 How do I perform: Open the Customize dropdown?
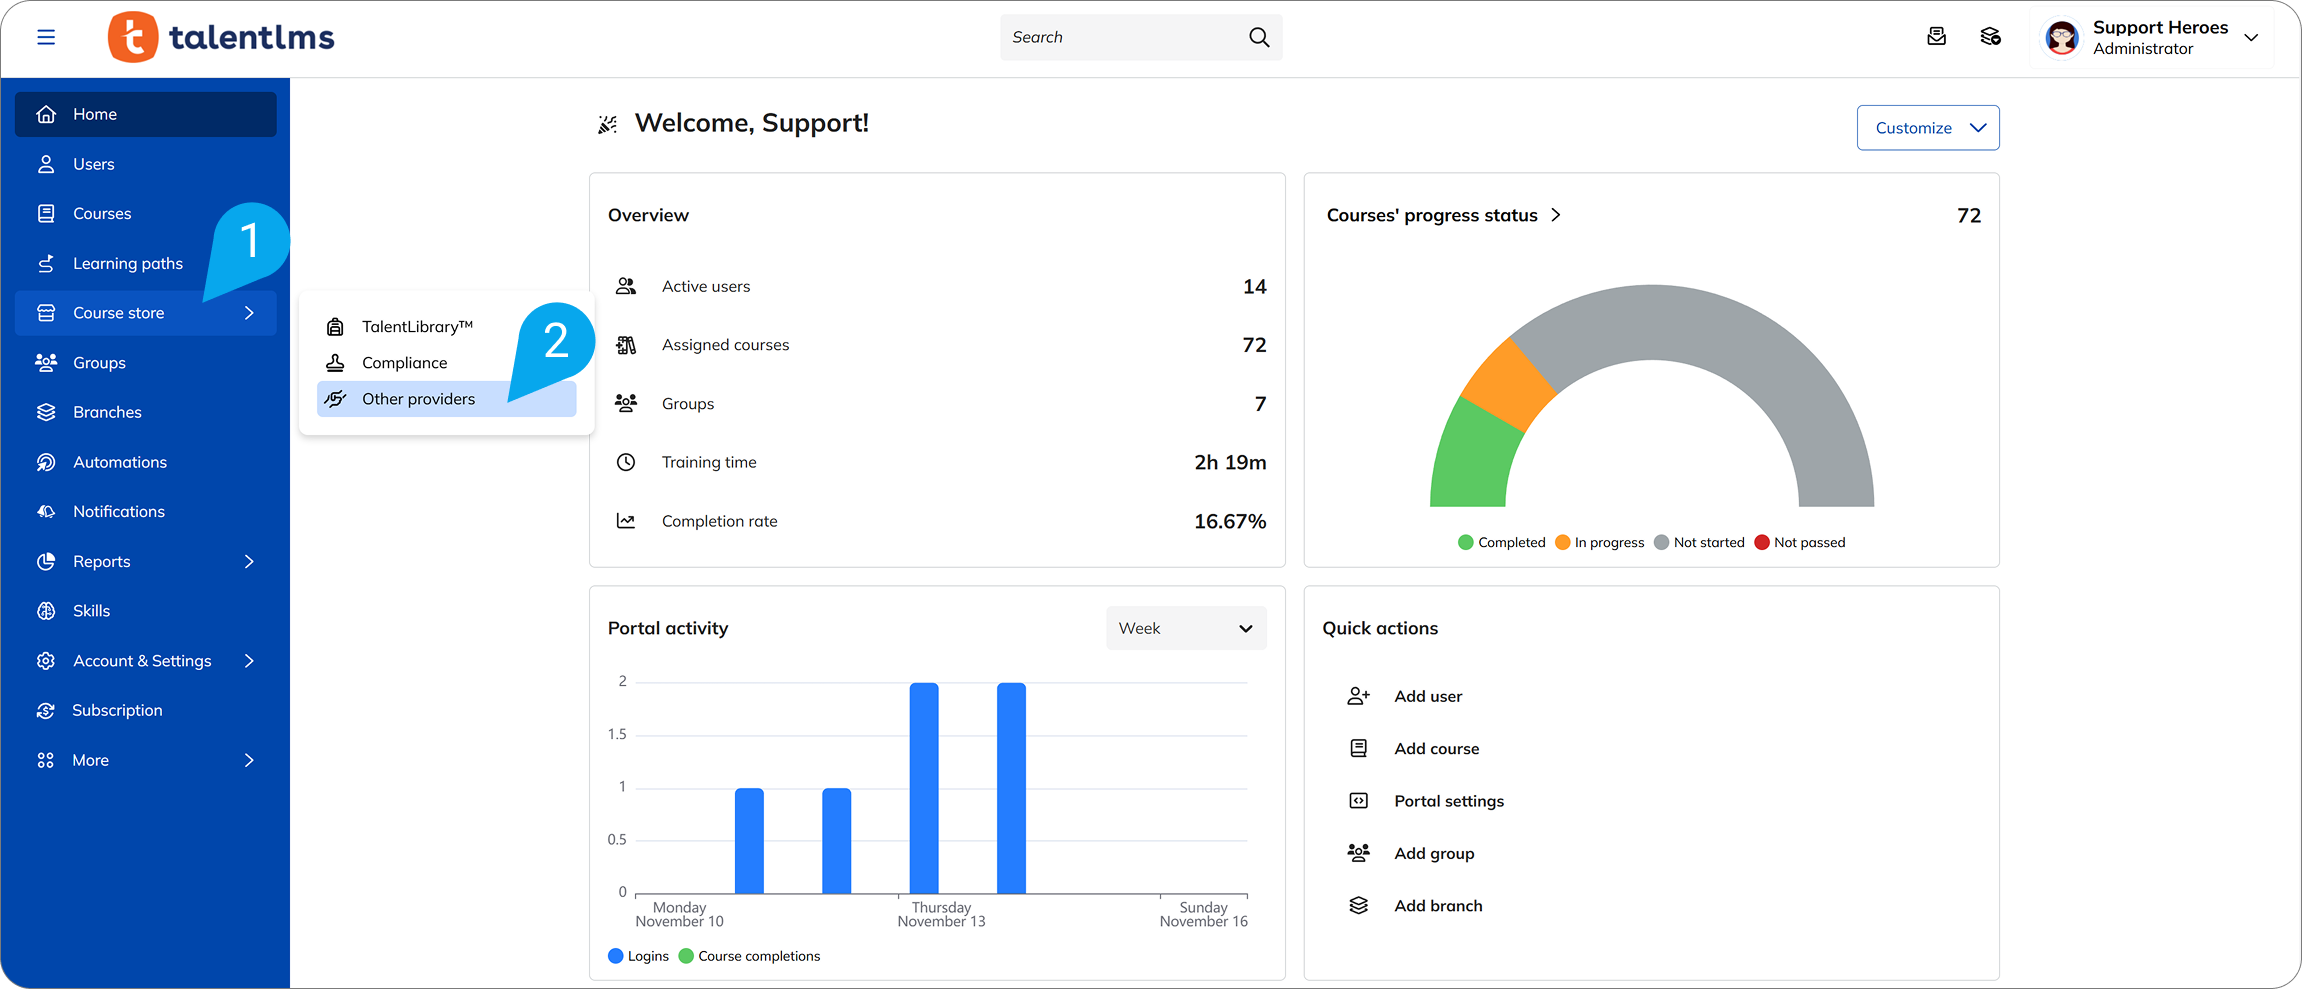click(x=1927, y=128)
